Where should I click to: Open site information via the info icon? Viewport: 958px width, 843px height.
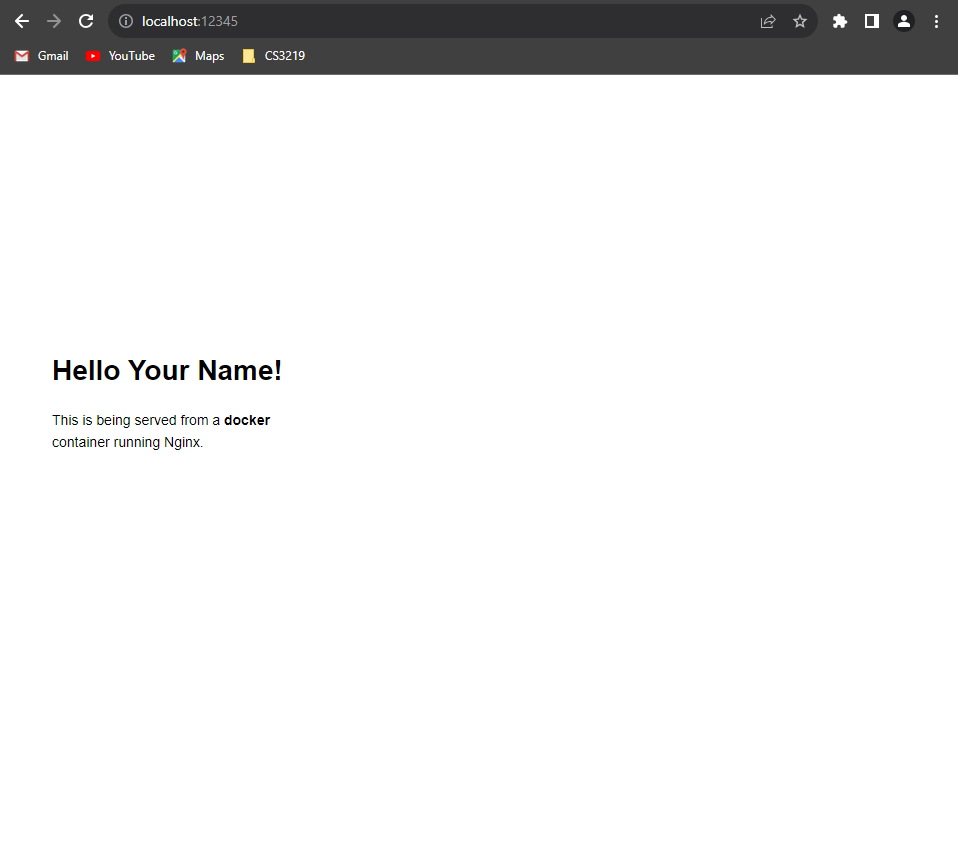[x=125, y=21]
